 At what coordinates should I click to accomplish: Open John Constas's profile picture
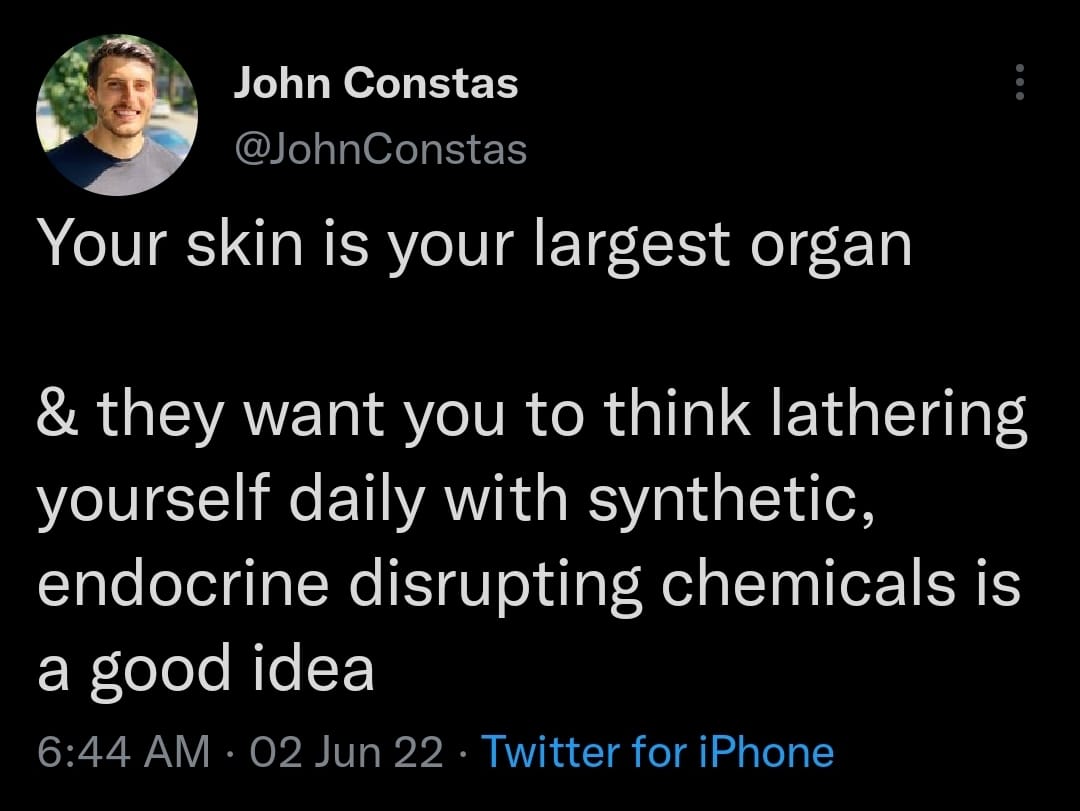click(117, 114)
